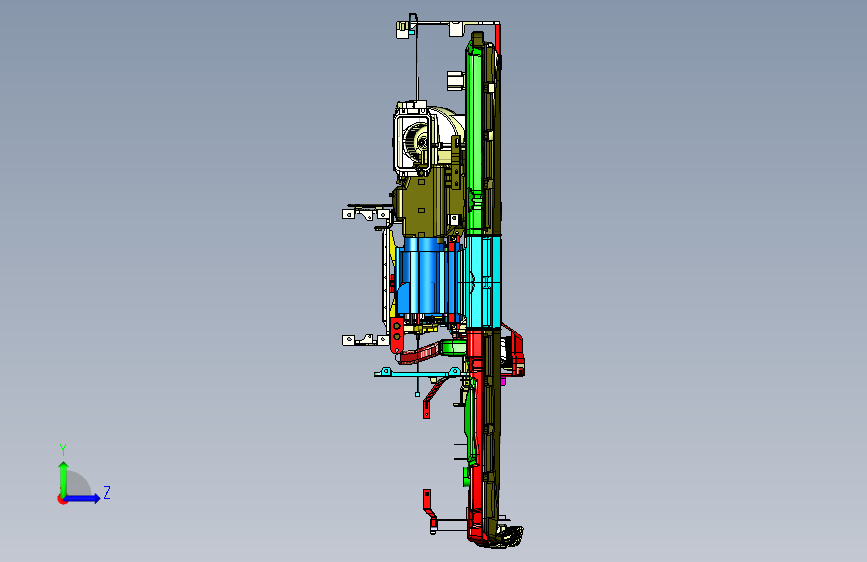Image resolution: width=867 pixels, height=562 pixels.
Task: Click the green Y axis arrow of the triad
Action: pyautogui.click(x=63, y=478)
